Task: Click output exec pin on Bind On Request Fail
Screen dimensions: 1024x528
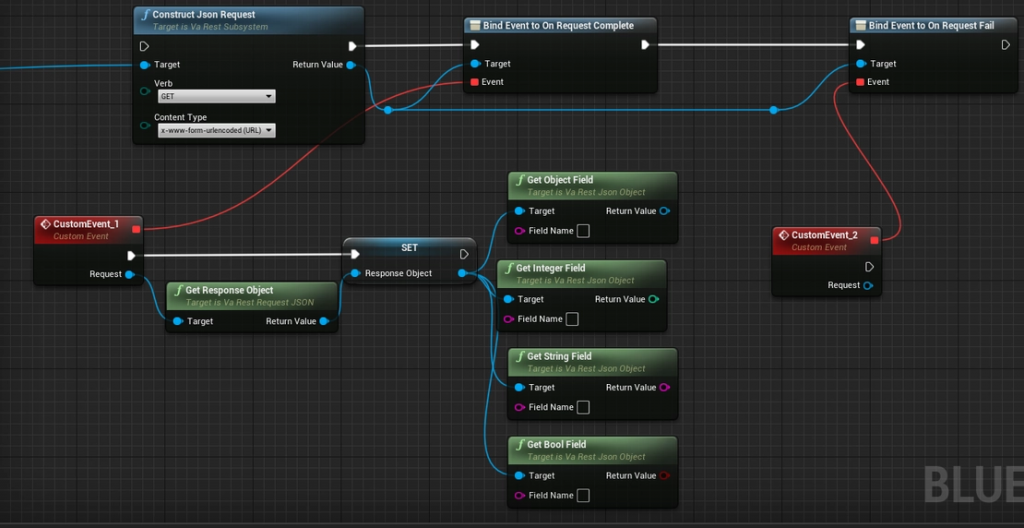Action: point(1006,44)
